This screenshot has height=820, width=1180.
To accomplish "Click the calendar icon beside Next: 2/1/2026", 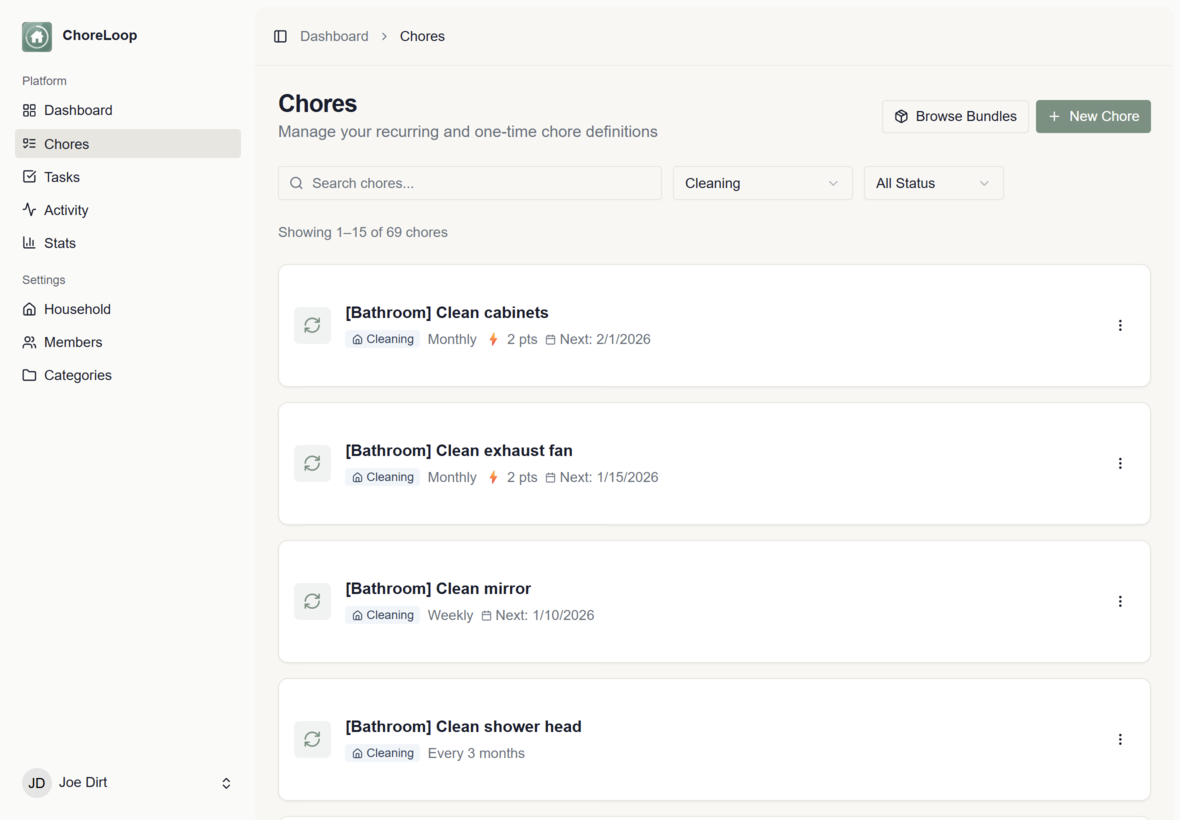I will tap(550, 340).
